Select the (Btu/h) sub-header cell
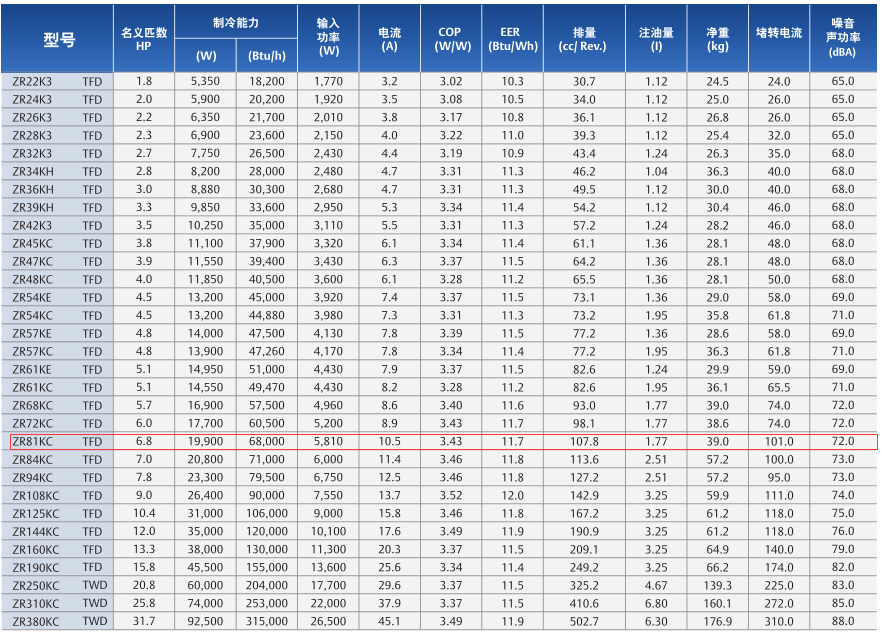 tap(266, 56)
